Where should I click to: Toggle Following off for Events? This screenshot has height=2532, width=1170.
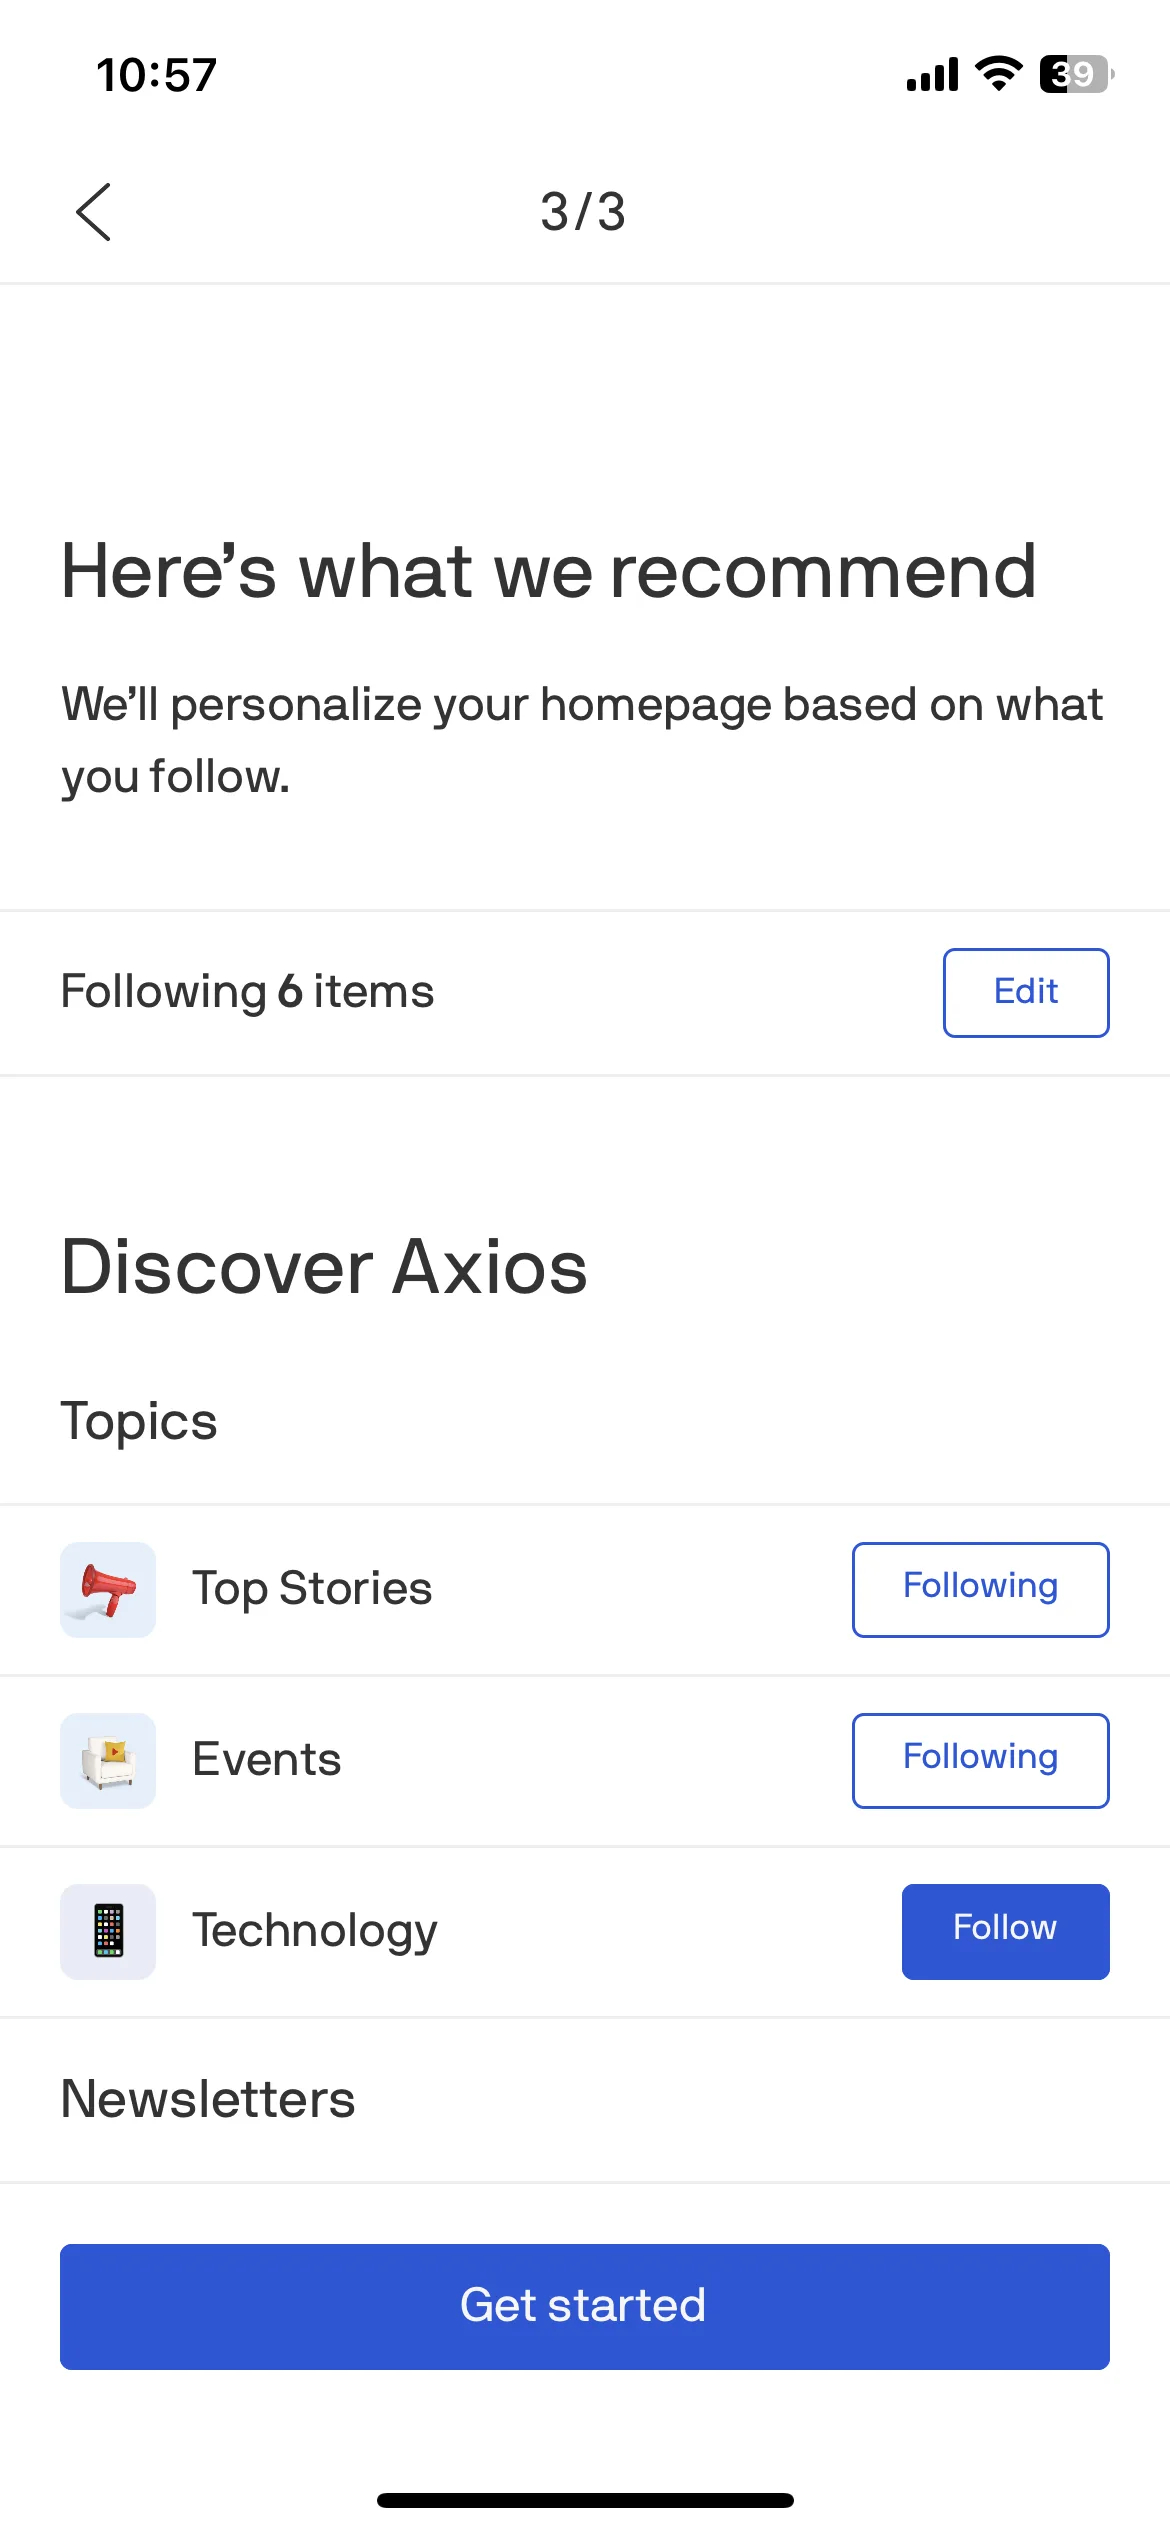(980, 1760)
